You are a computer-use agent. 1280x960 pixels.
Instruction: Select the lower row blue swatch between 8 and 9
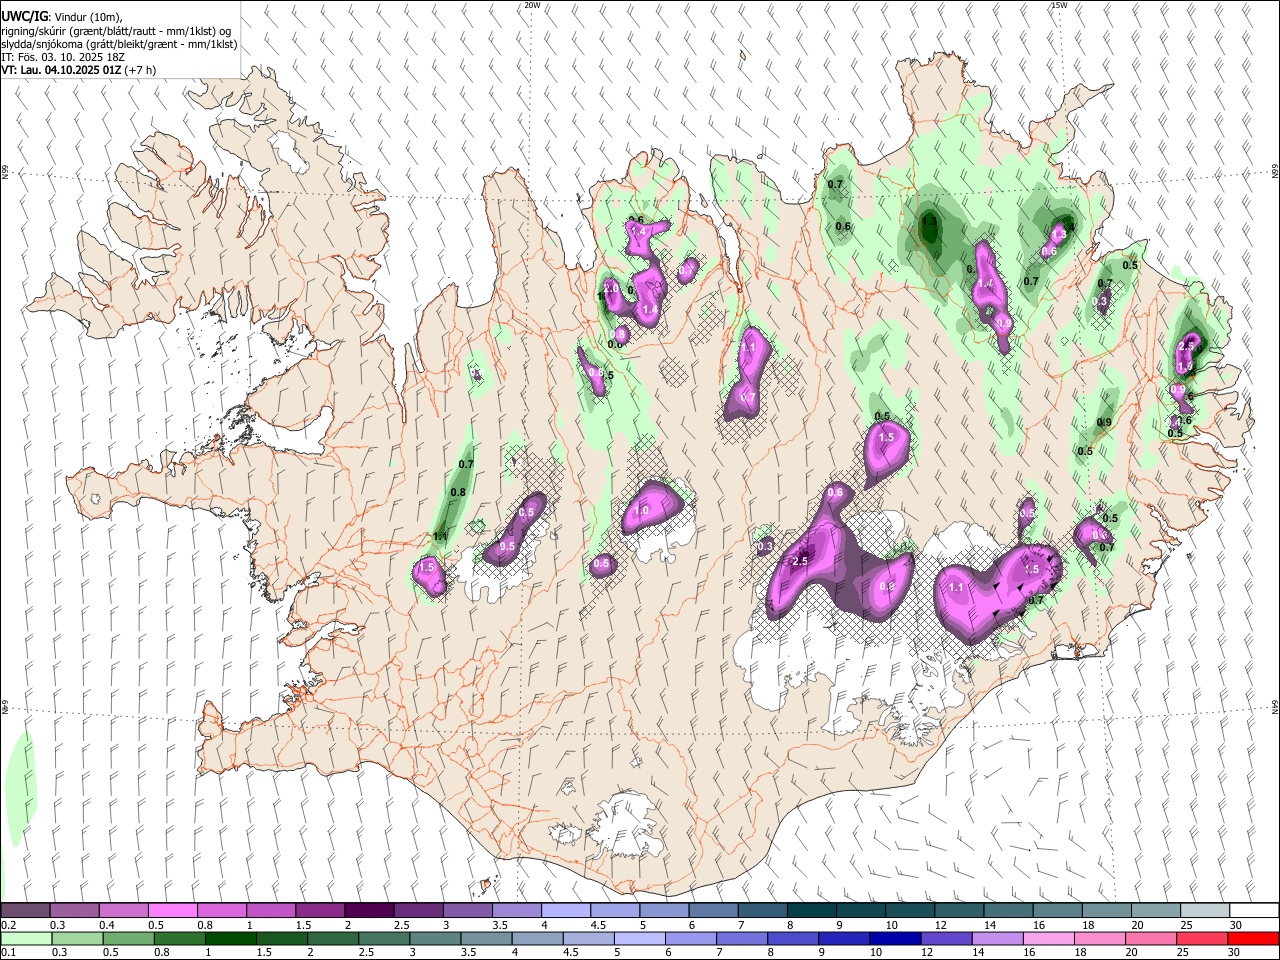click(793, 938)
